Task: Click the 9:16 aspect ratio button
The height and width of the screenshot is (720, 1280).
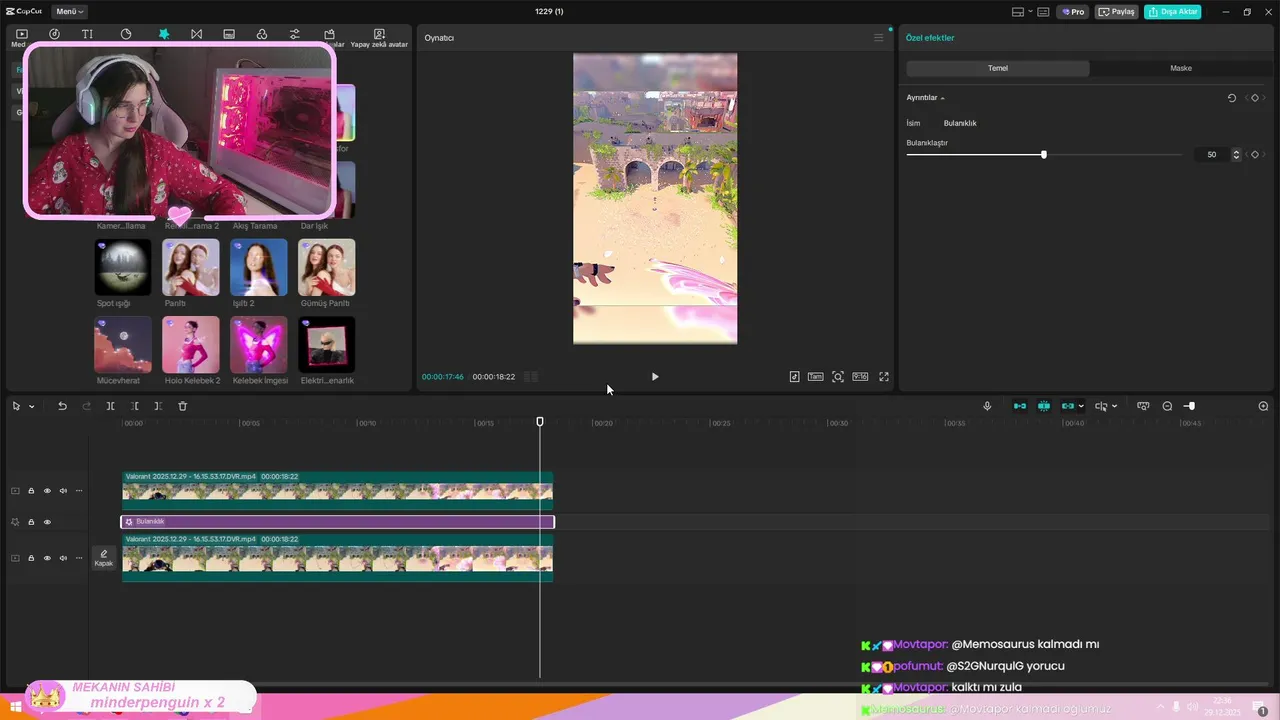Action: point(860,377)
